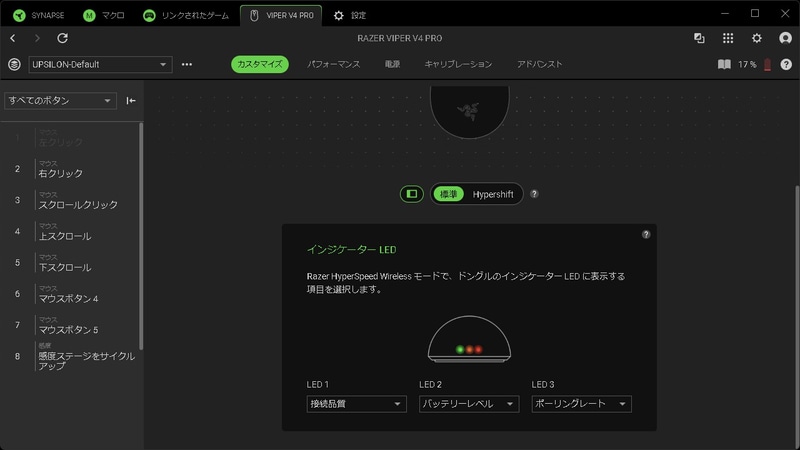Click the インジケーター LED heading
The image size is (800, 450).
pyautogui.click(x=351, y=249)
